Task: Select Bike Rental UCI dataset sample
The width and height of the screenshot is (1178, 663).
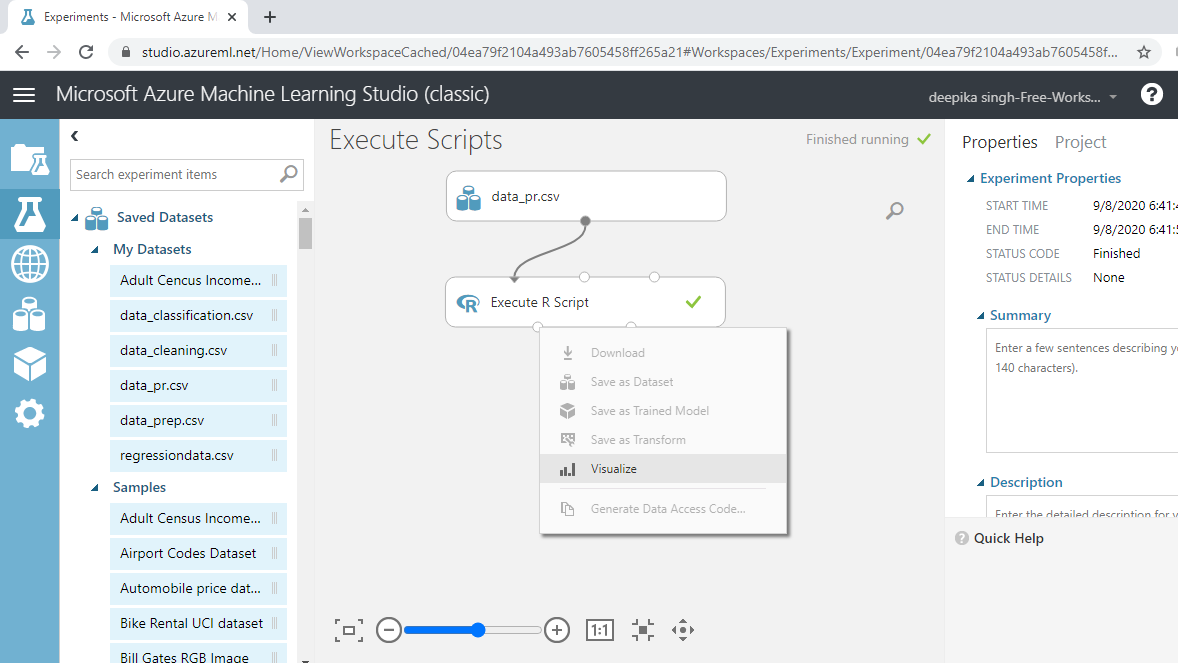Action: (198, 623)
